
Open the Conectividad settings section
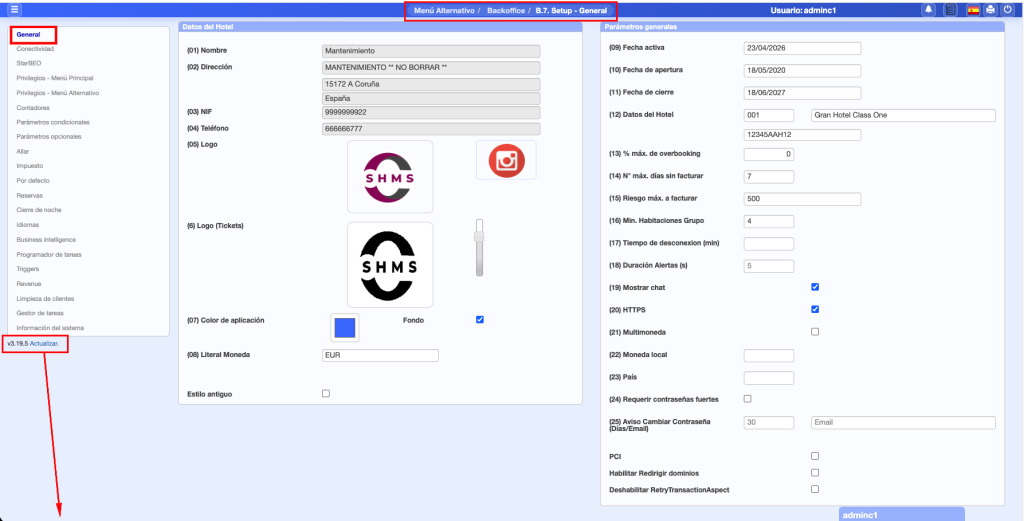click(36, 49)
